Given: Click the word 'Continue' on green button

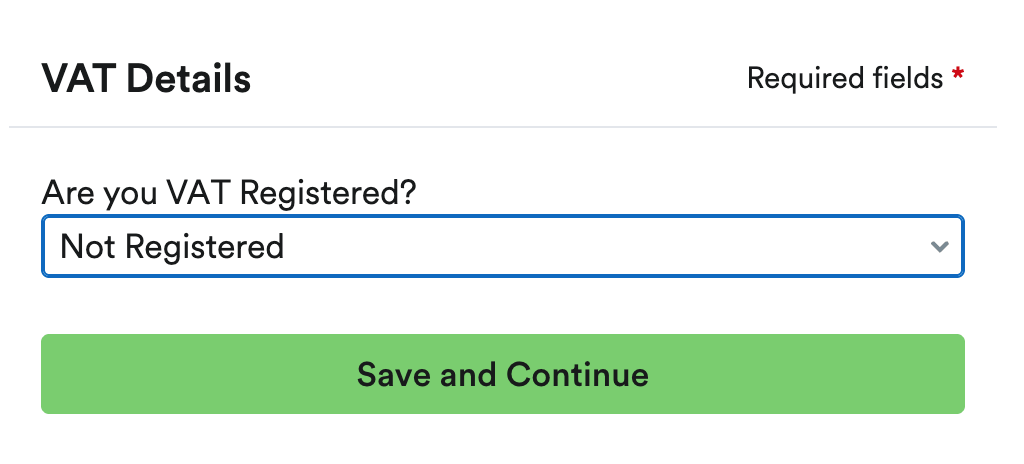Looking at the screenshot, I should point(577,374).
